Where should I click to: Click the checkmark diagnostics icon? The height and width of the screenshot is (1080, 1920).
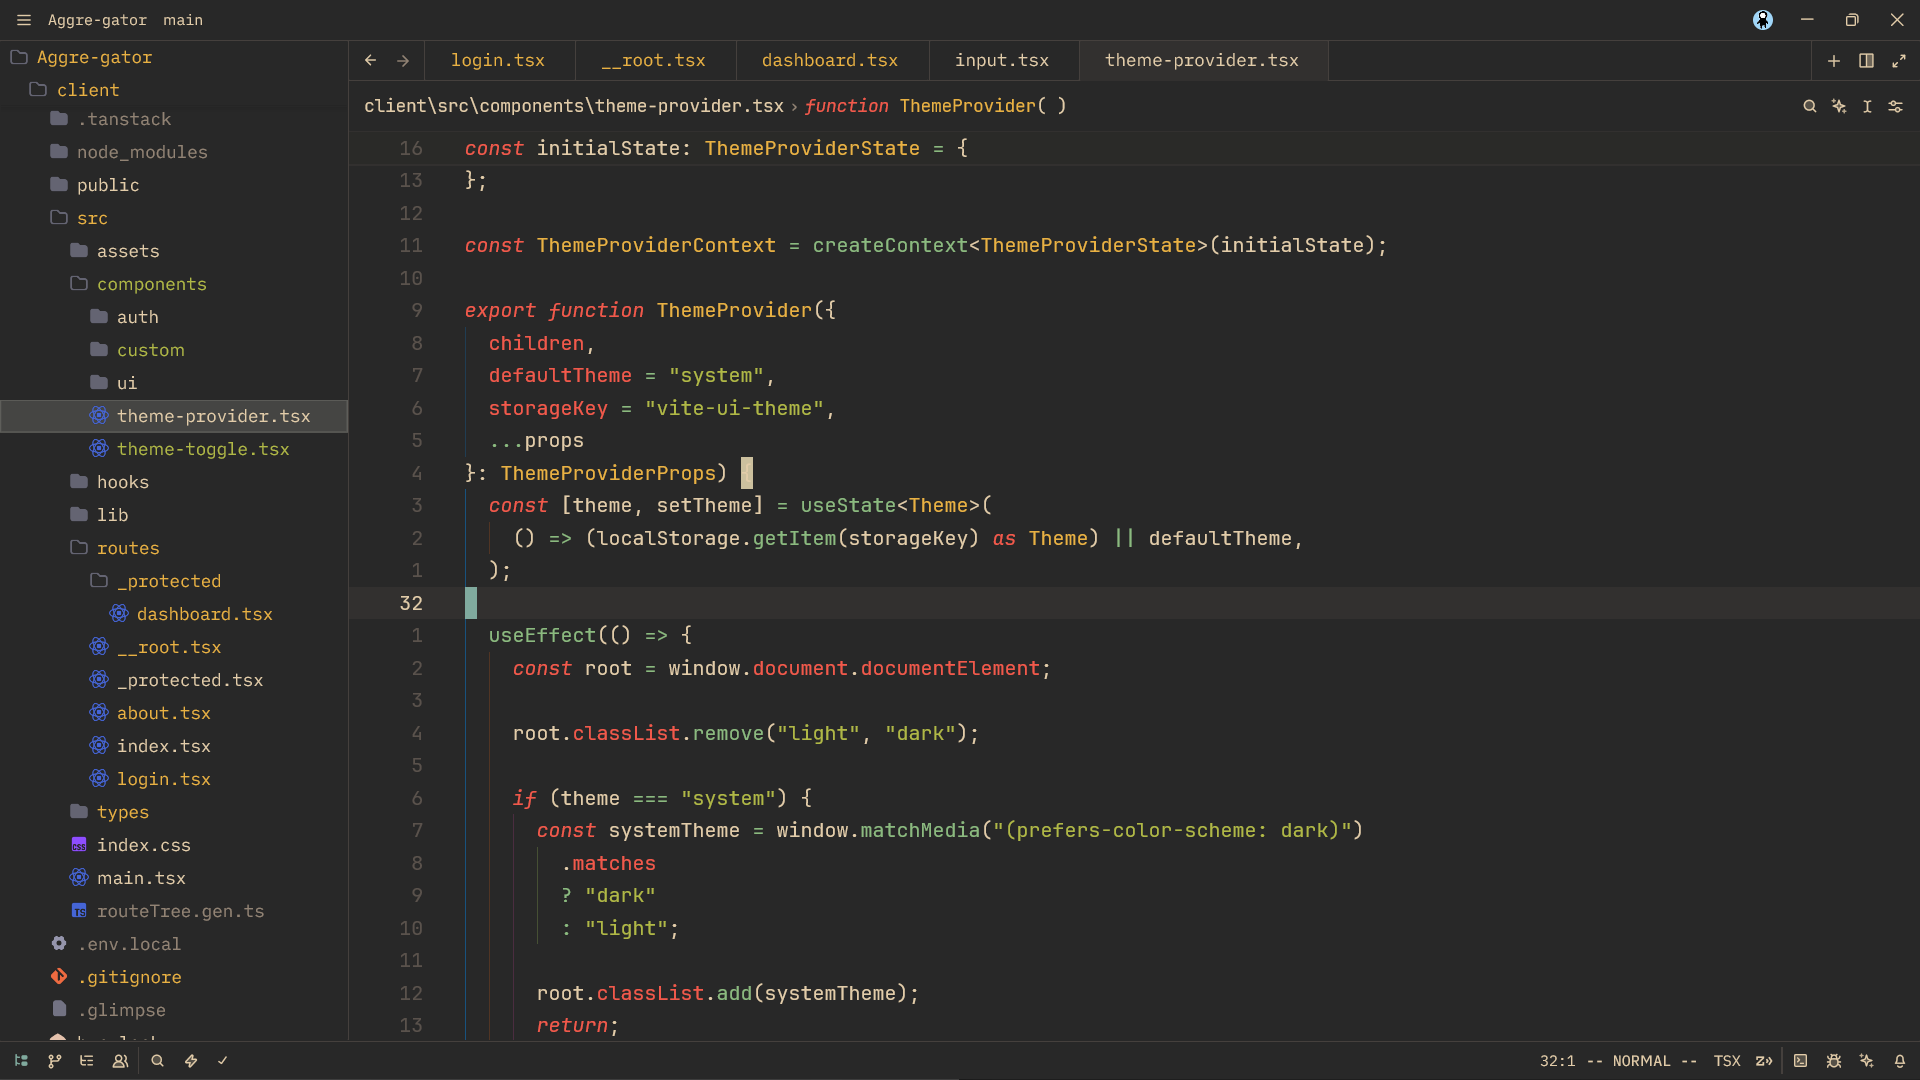click(x=223, y=1061)
